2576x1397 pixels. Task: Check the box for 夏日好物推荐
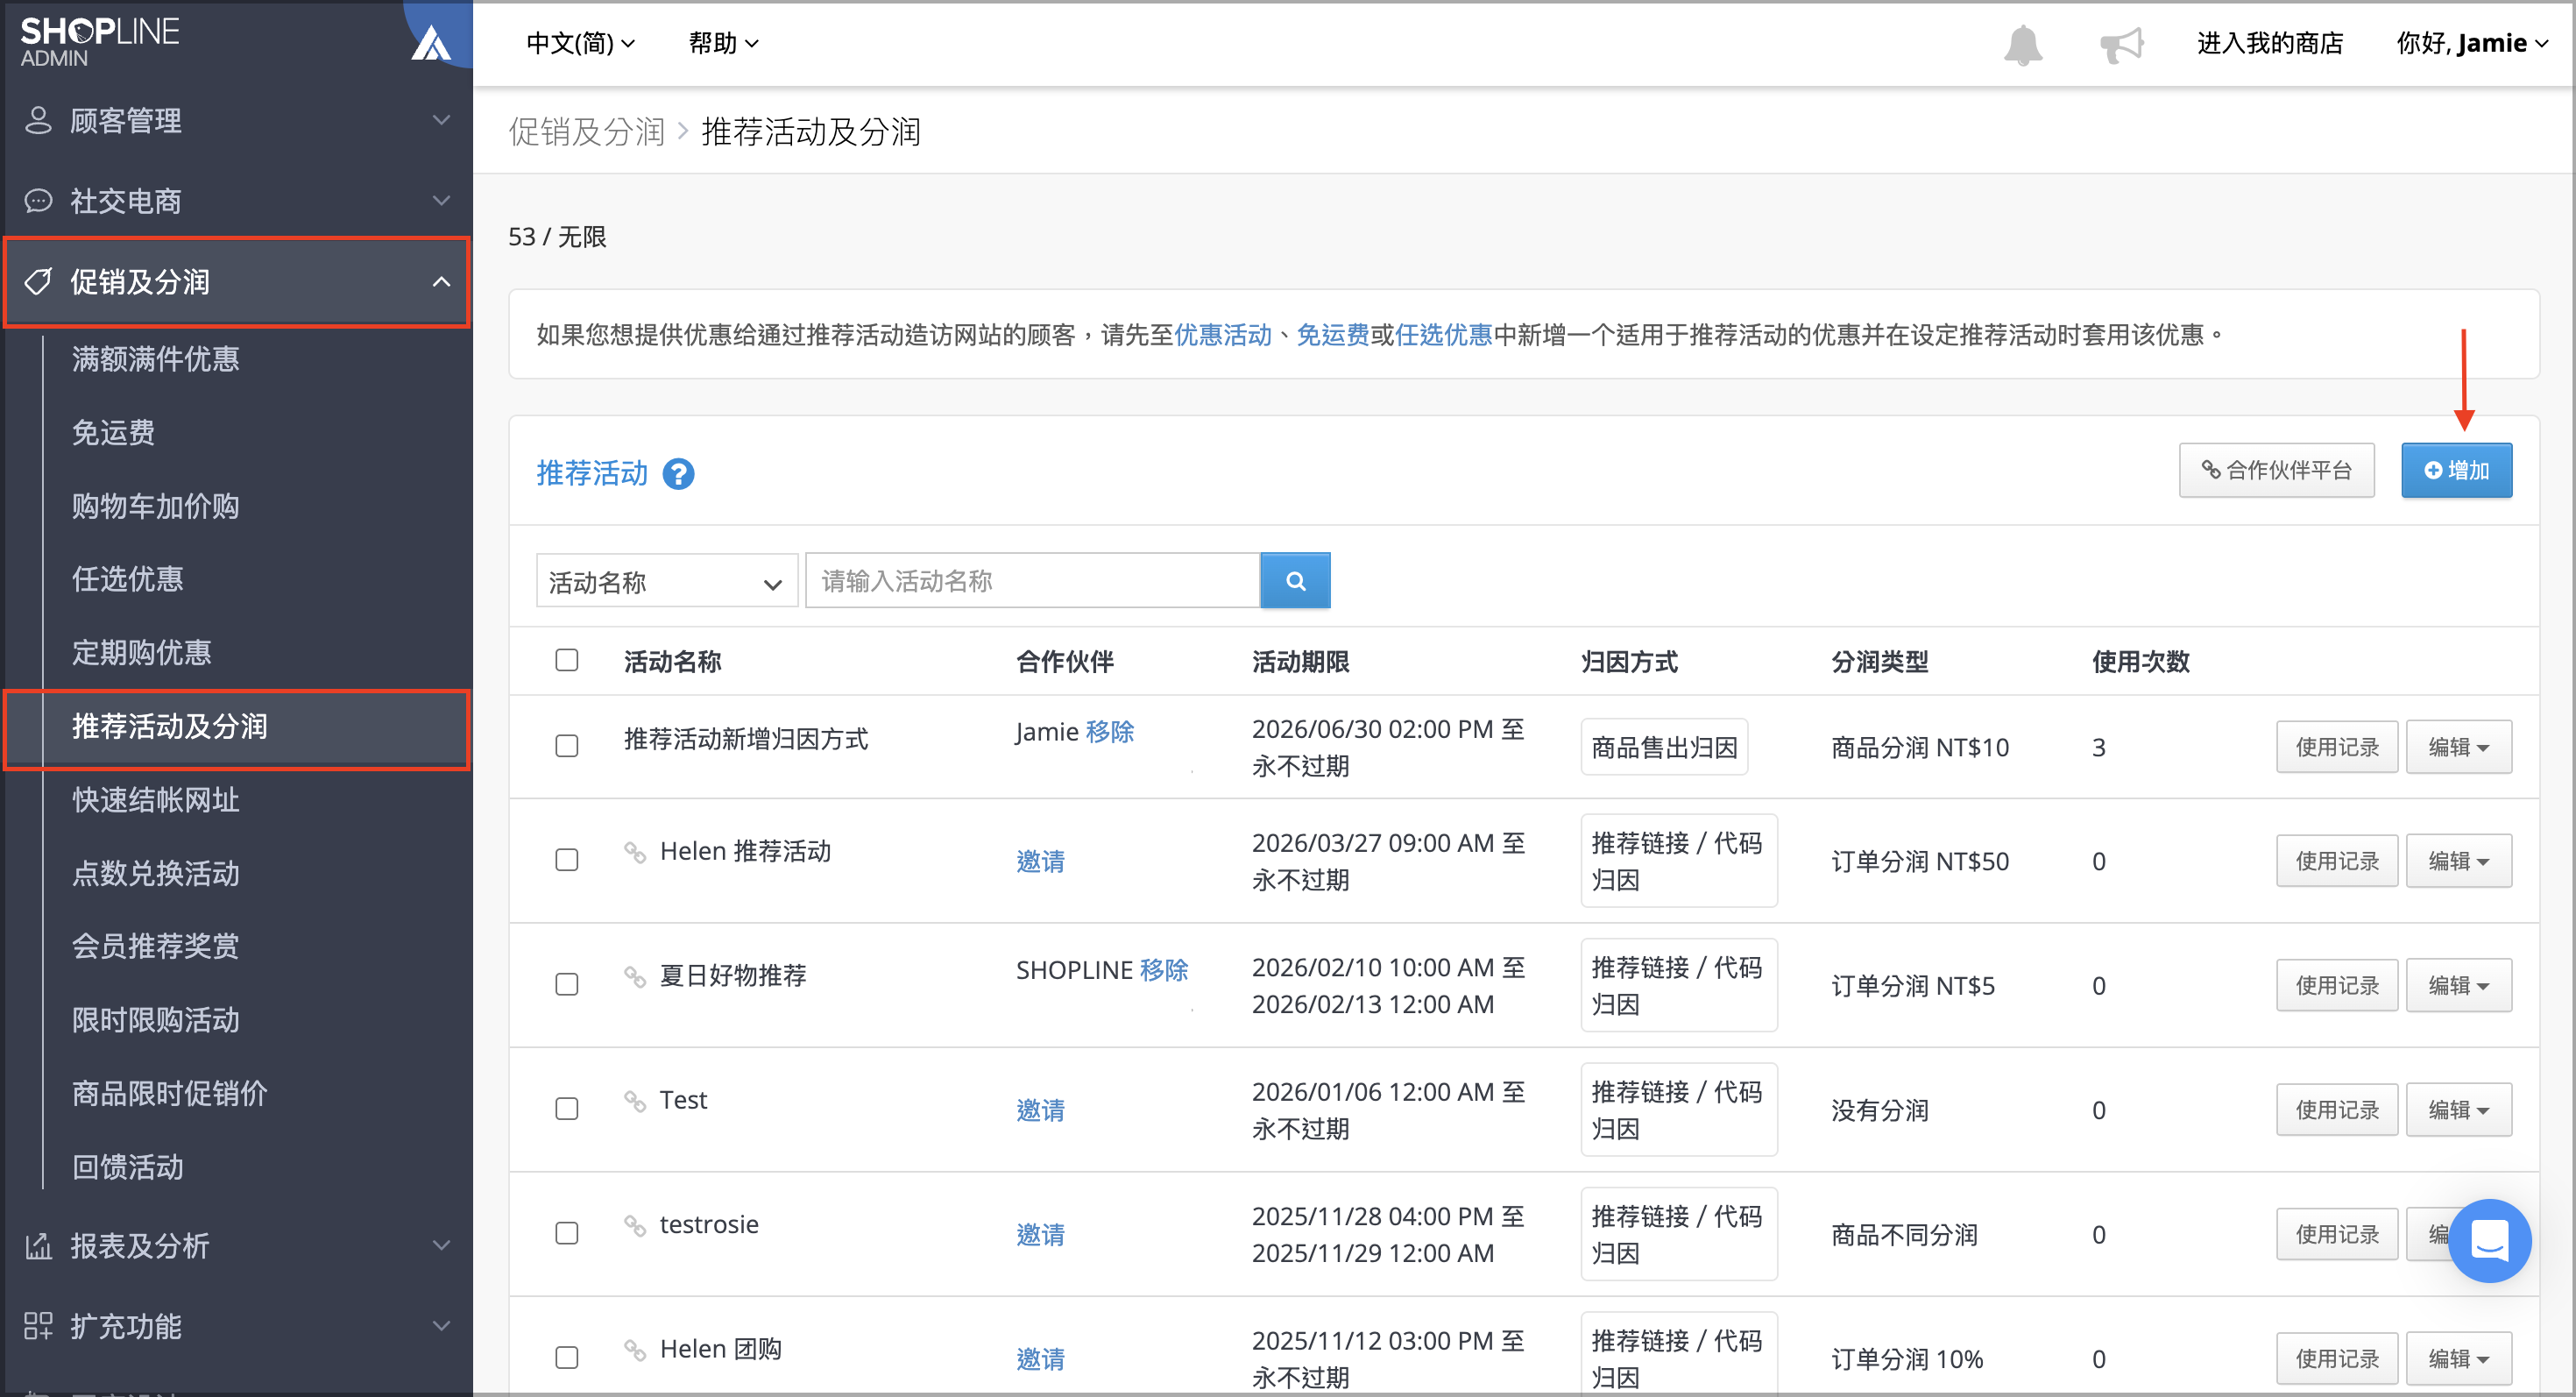click(567, 984)
